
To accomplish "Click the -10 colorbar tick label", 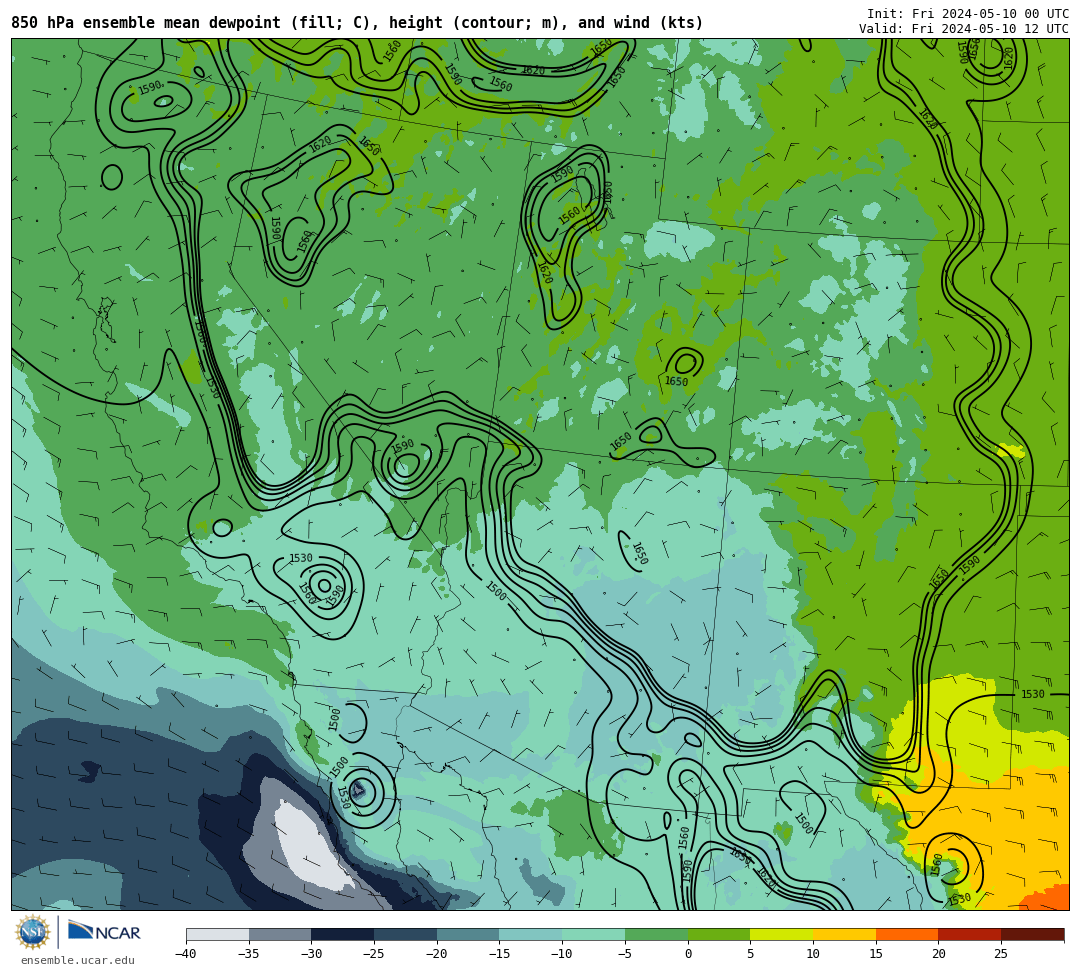I will pos(561,954).
